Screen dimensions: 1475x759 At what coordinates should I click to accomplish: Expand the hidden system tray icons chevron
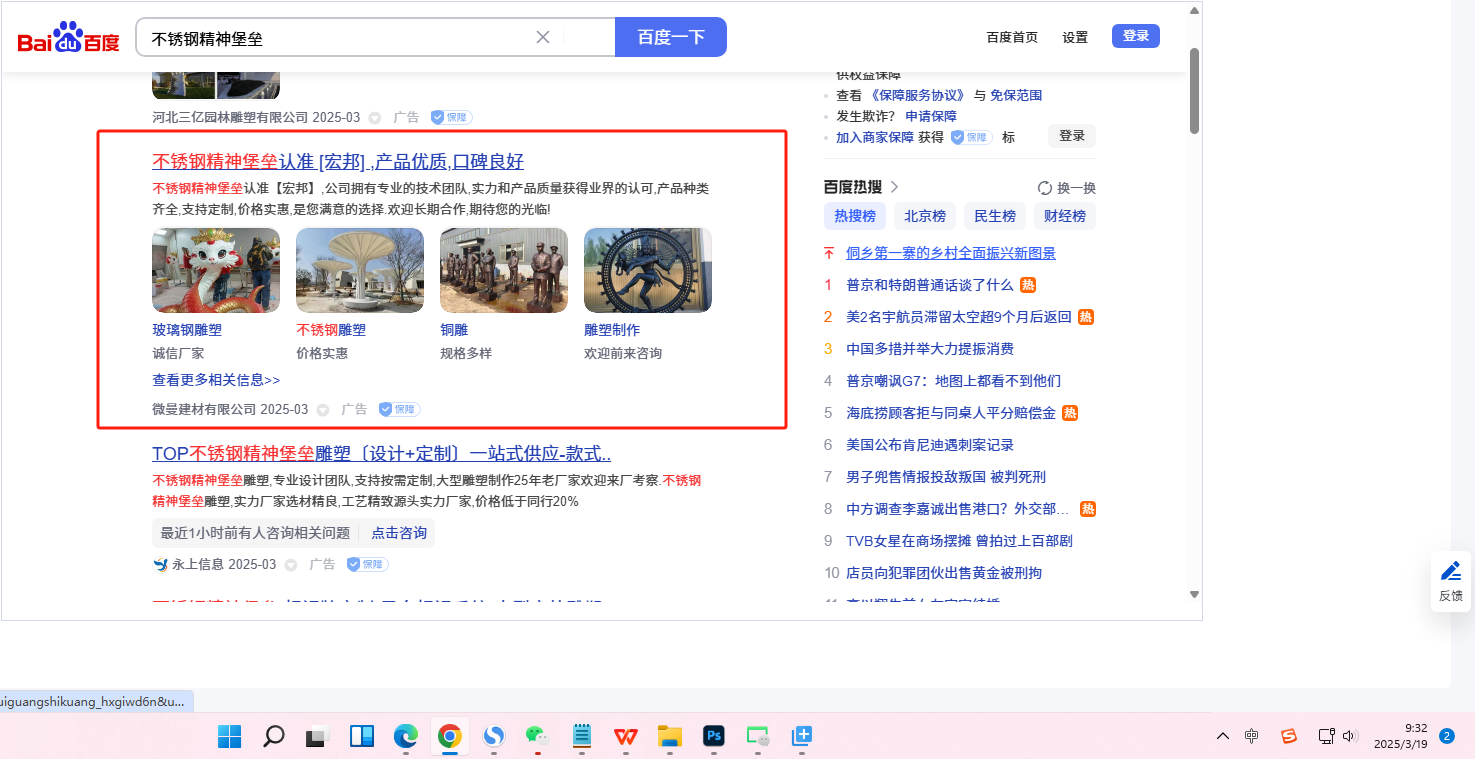pos(1223,737)
